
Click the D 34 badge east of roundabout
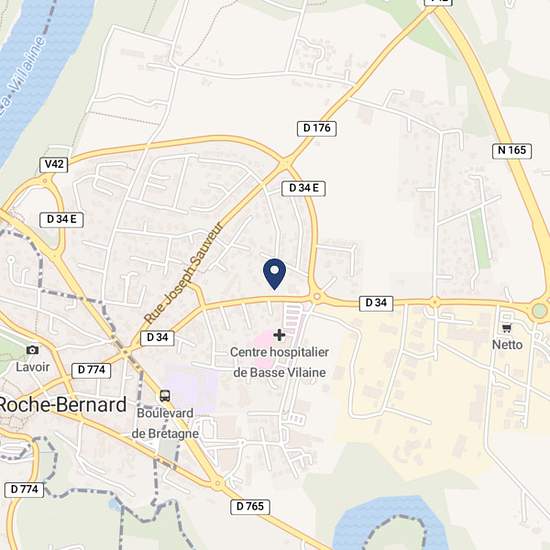pyautogui.click(x=376, y=303)
